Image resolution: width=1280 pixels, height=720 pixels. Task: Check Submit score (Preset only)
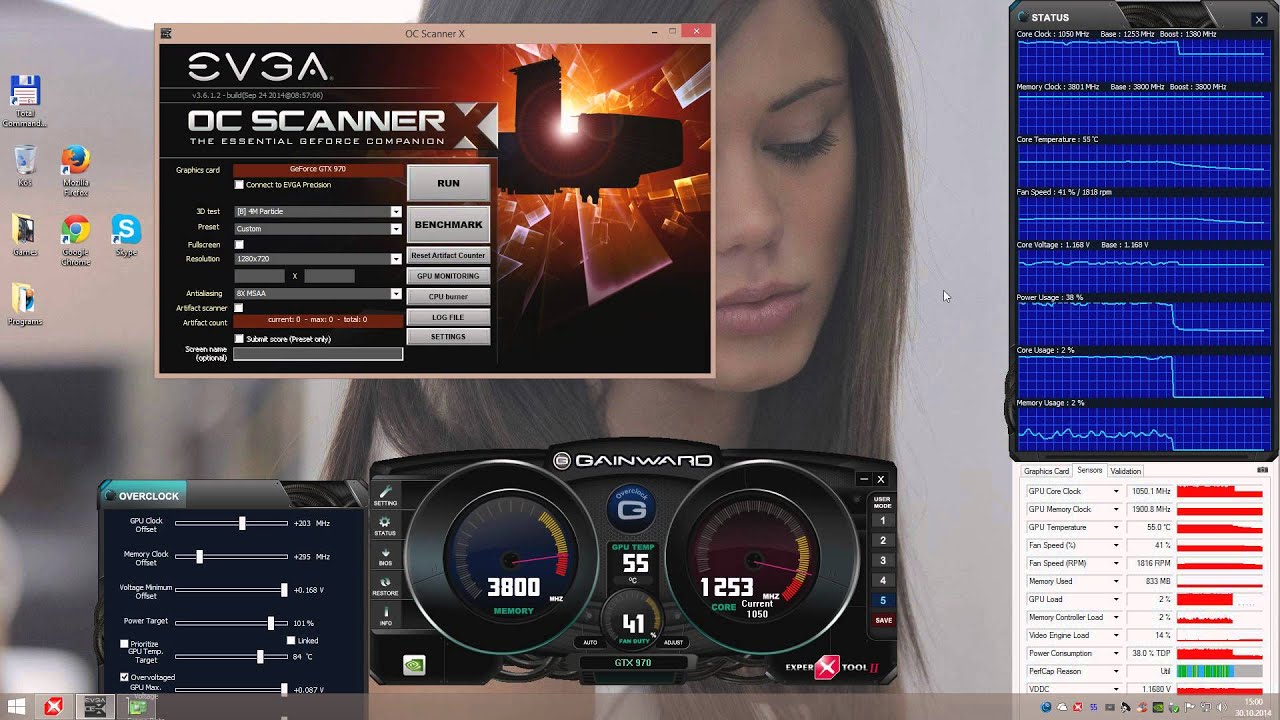239,339
